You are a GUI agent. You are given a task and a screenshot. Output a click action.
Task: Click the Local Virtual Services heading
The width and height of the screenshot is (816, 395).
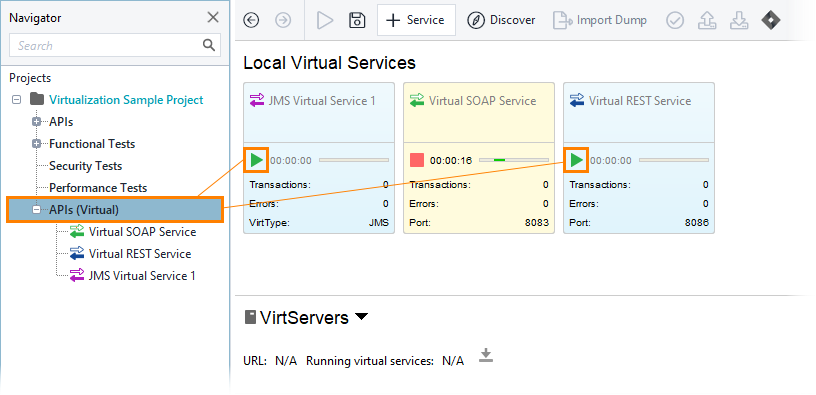[x=329, y=63]
